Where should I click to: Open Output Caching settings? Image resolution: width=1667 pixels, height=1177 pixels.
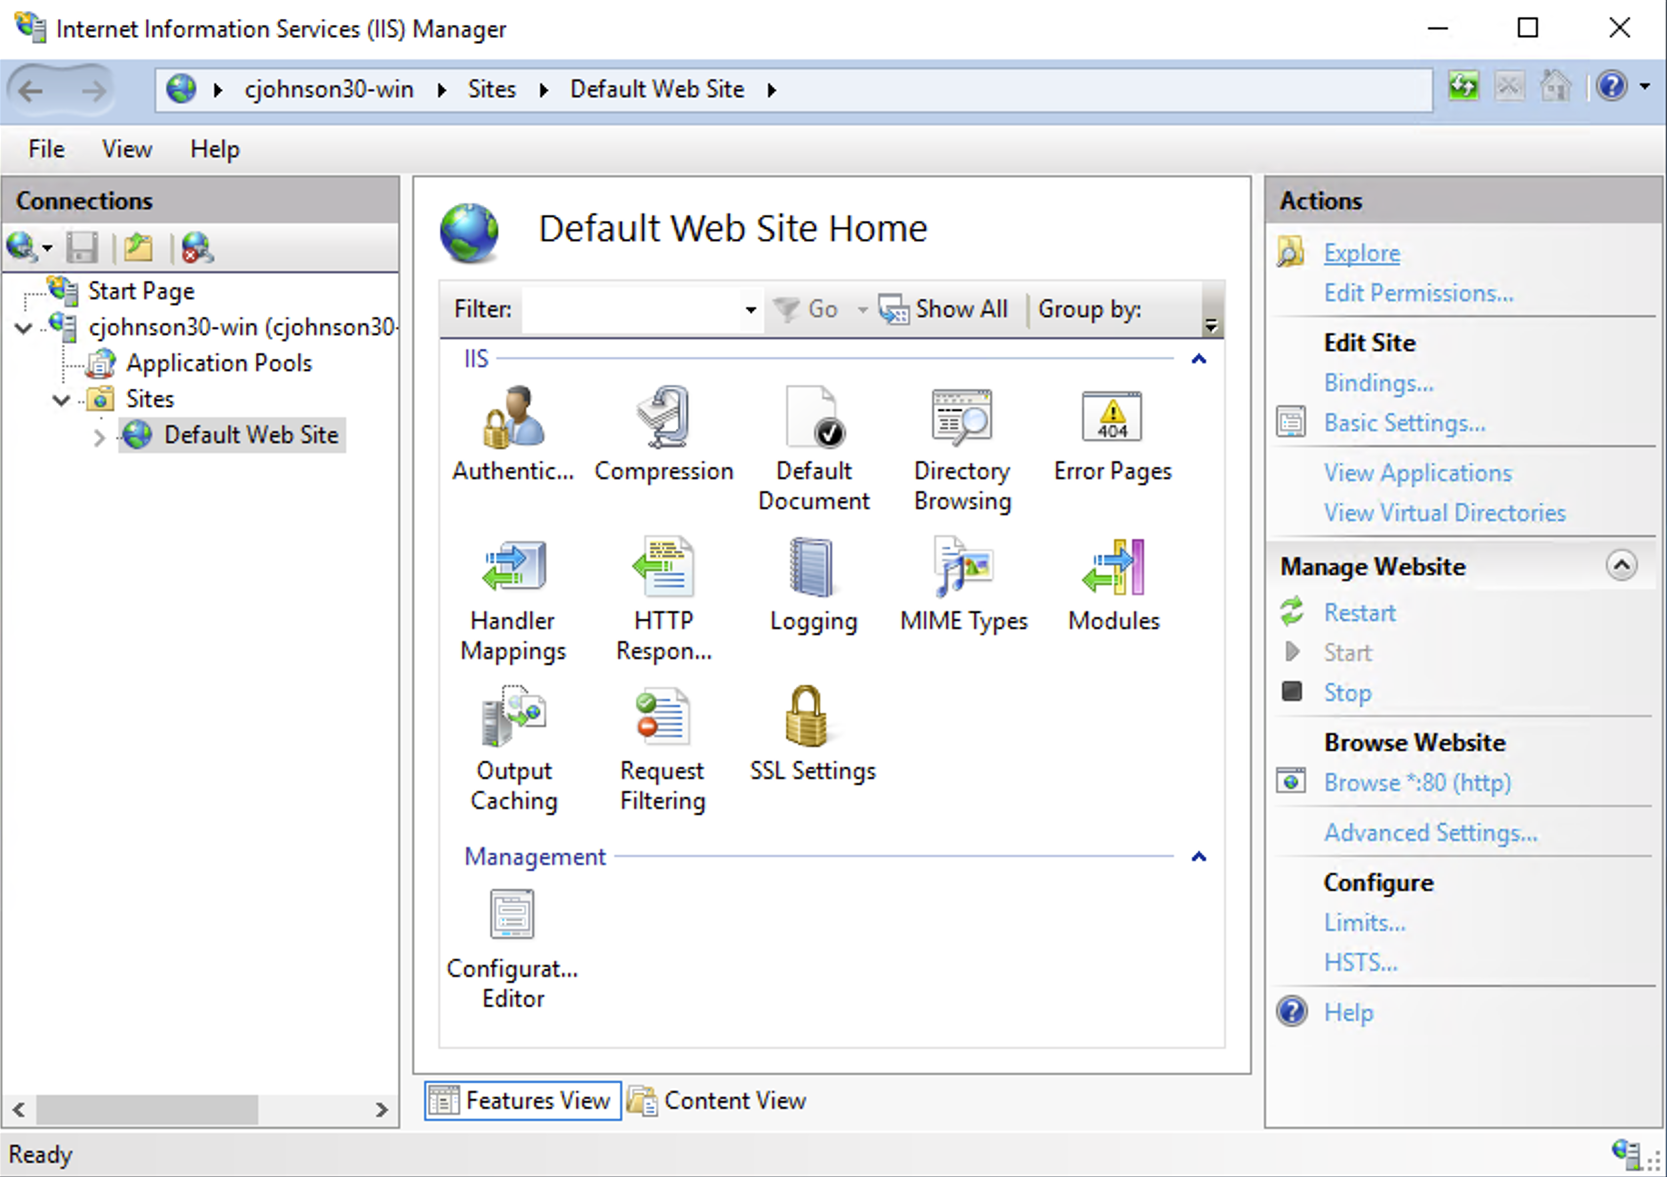513,749
